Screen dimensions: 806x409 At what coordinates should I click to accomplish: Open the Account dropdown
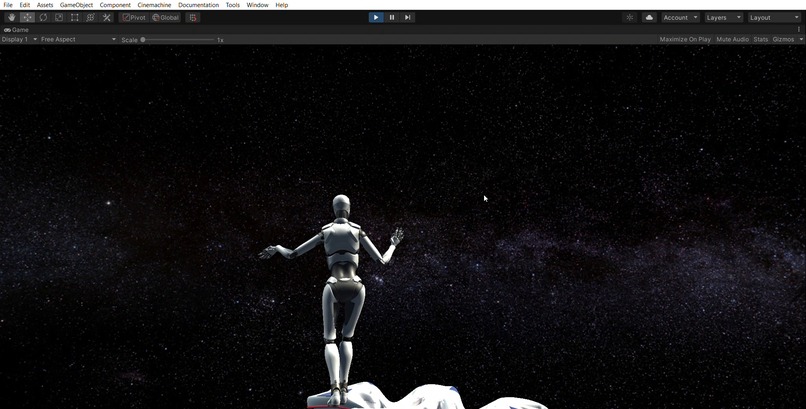click(681, 17)
